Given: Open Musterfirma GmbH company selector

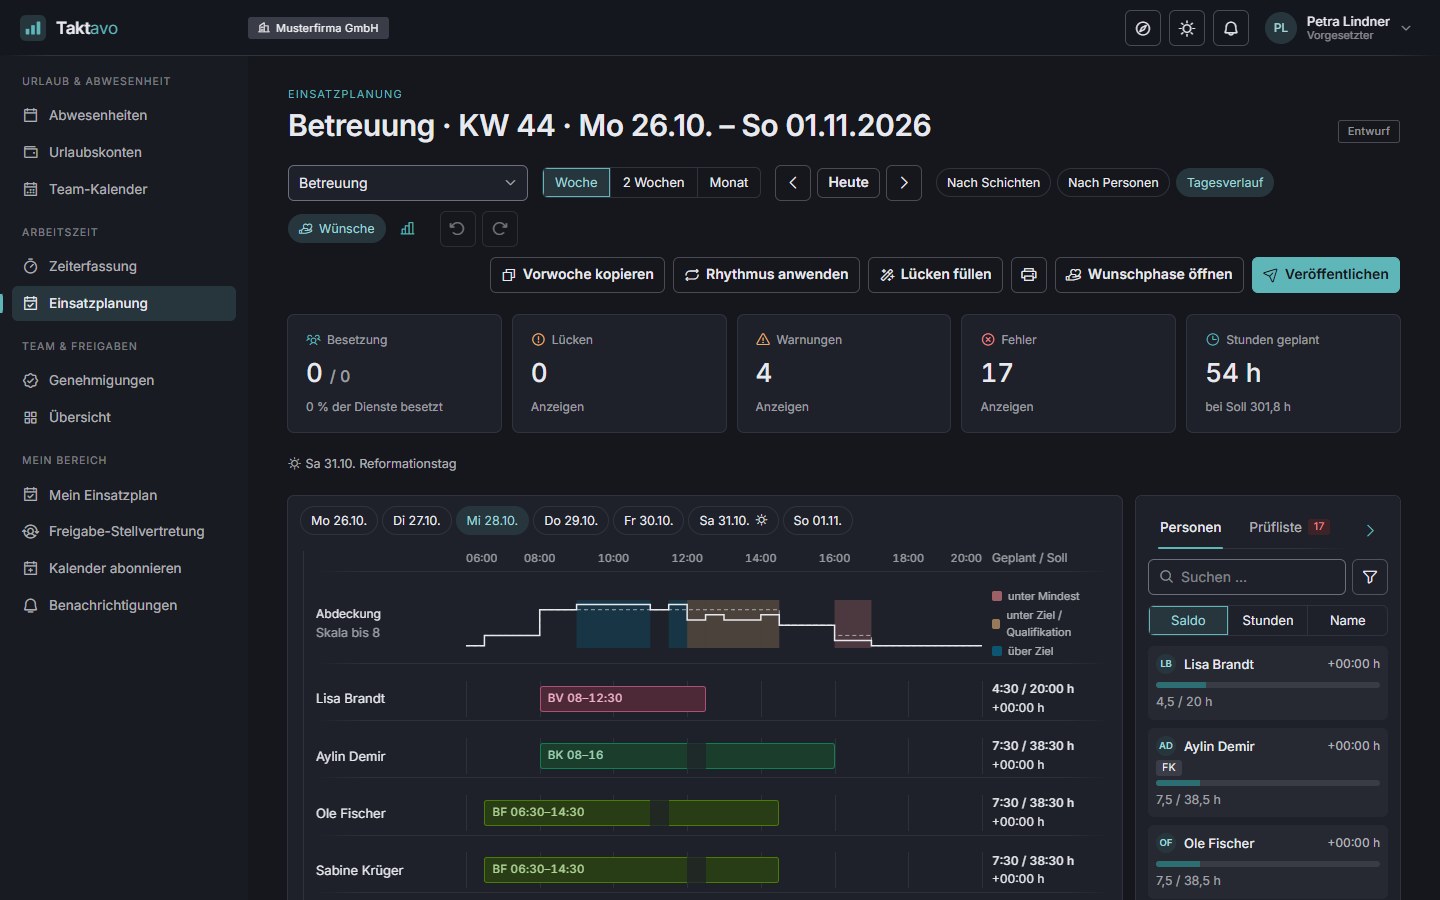Looking at the screenshot, I should click(x=318, y=28).
